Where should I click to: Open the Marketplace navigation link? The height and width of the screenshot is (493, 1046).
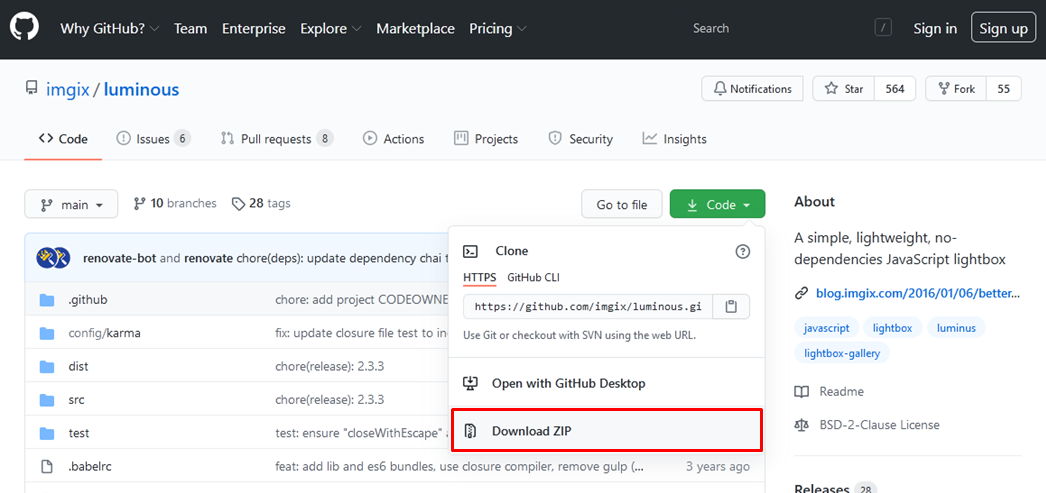416,29
